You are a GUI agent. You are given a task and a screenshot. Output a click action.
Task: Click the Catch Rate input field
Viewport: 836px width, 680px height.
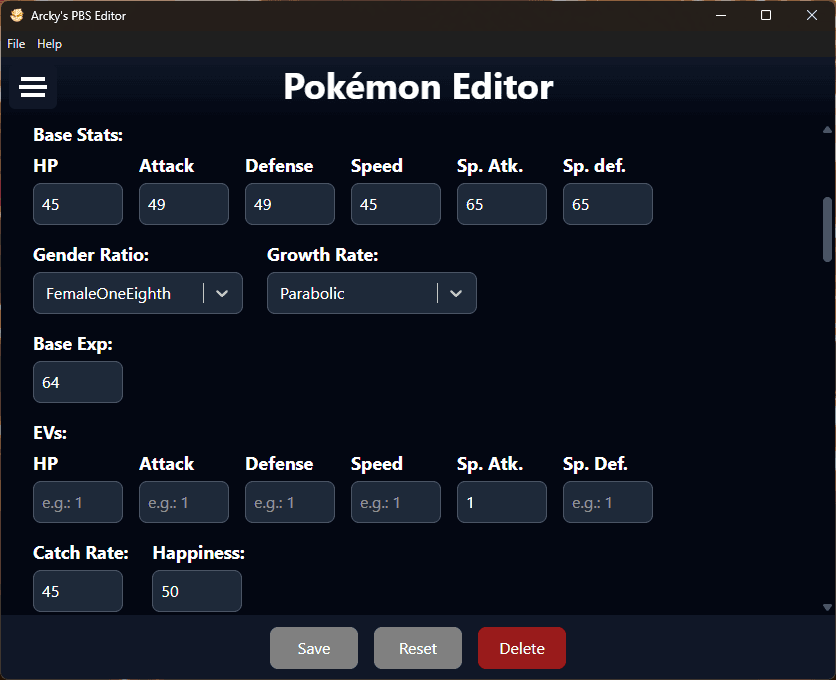point(77,591)
